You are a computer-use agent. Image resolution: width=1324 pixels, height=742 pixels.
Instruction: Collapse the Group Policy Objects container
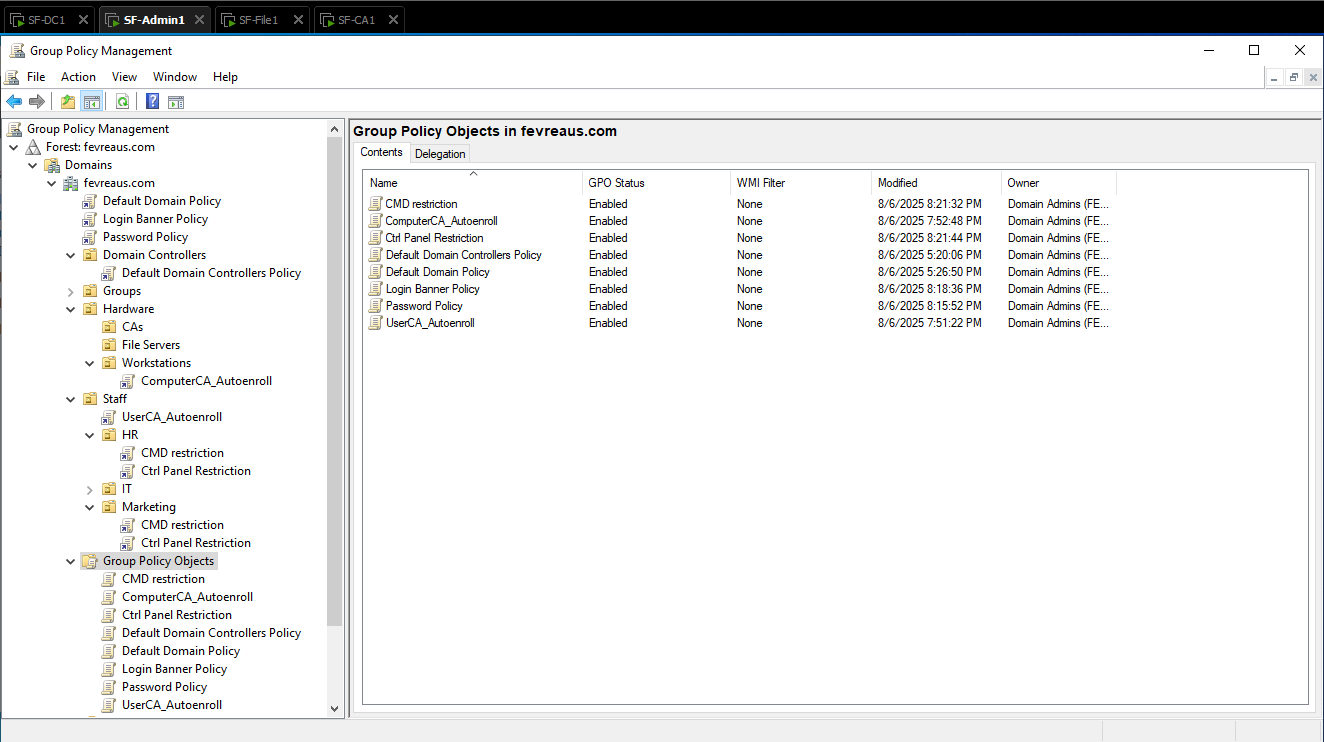pyautogui.click(x=70, y=560)
